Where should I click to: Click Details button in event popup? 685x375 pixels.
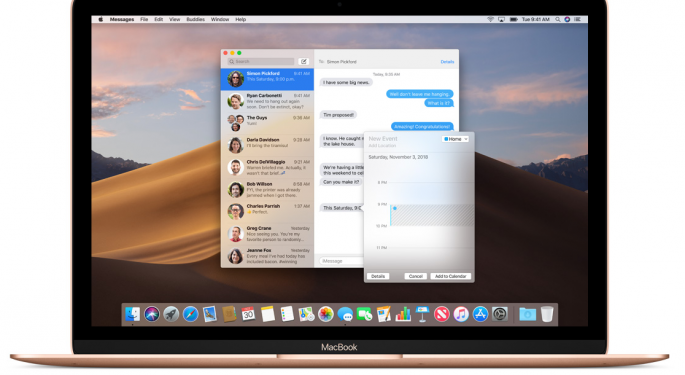tap(378, 276)
